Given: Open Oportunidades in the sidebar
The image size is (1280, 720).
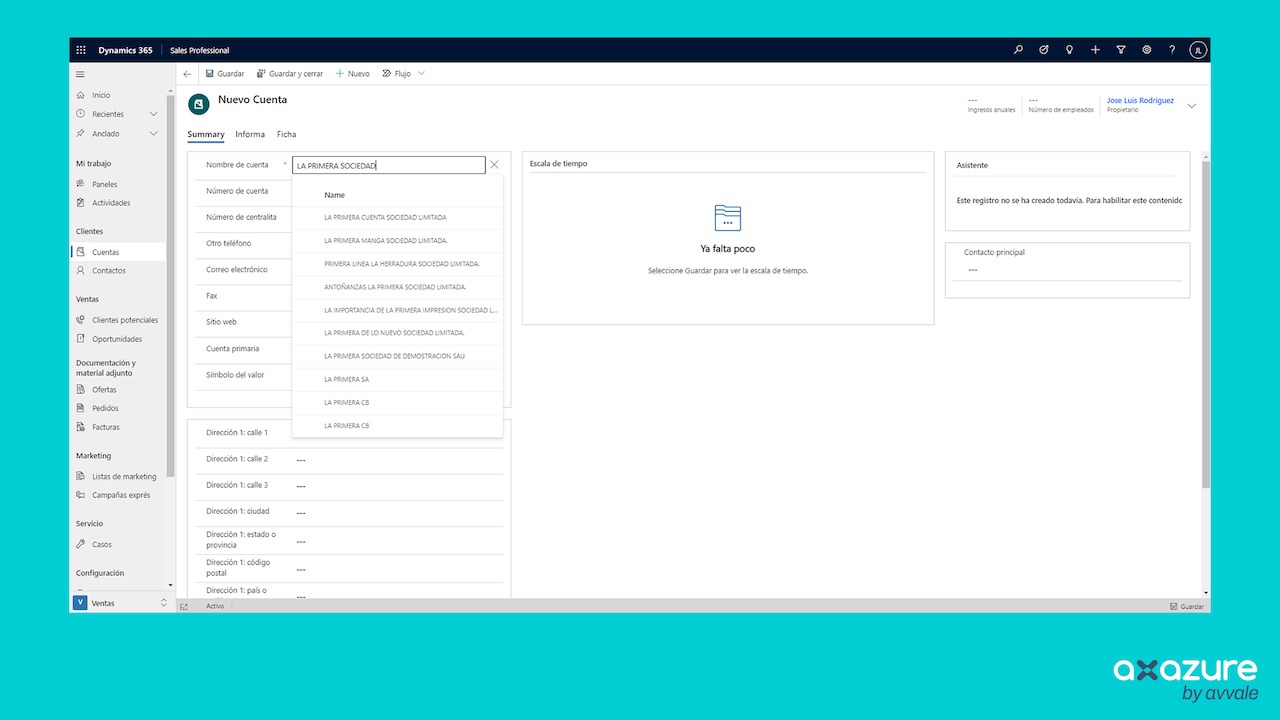Looking at the screenshot, I should [x=116, y=339].
